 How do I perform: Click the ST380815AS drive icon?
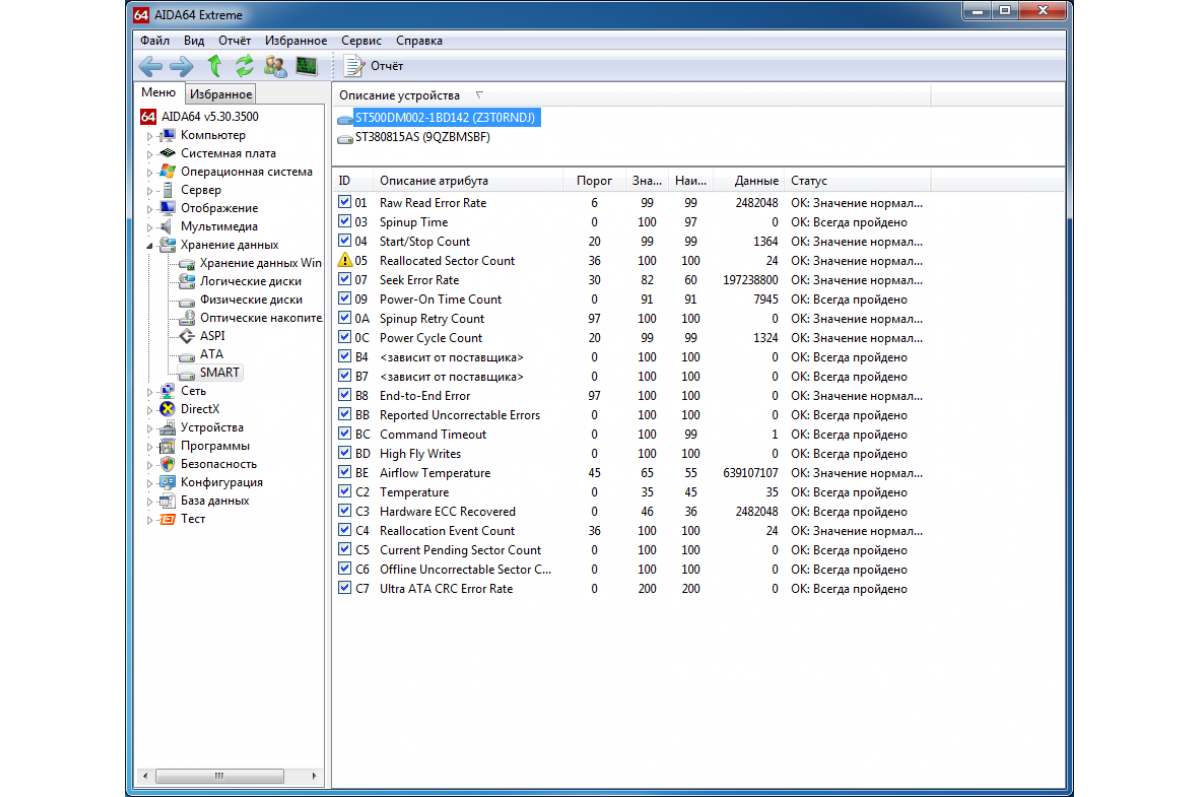coord(346,138)
